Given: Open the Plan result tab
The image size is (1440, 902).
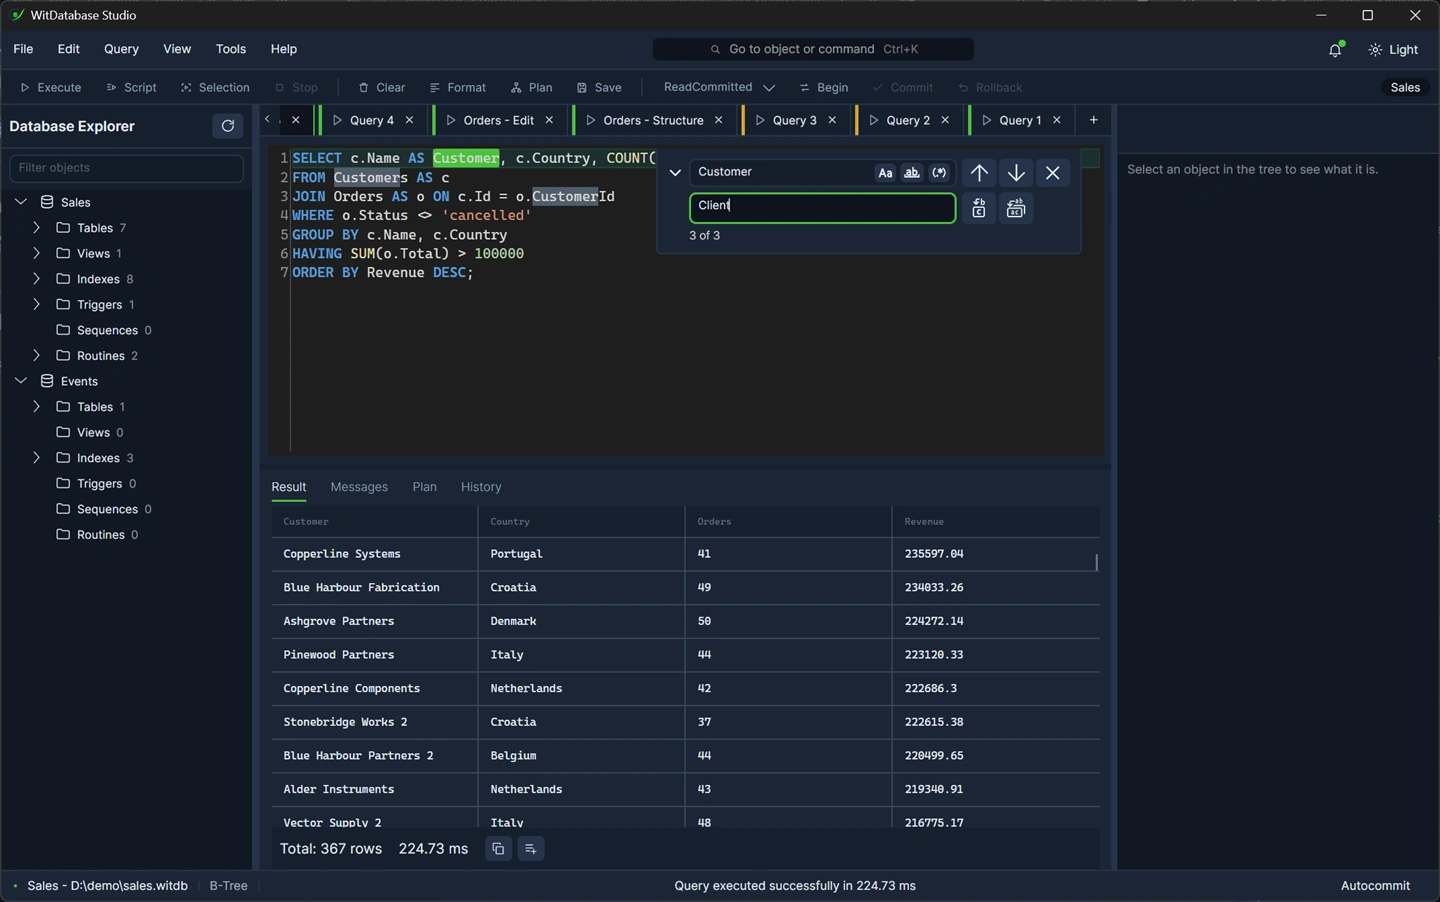Looking at the screenshot, I should (424, 487).
